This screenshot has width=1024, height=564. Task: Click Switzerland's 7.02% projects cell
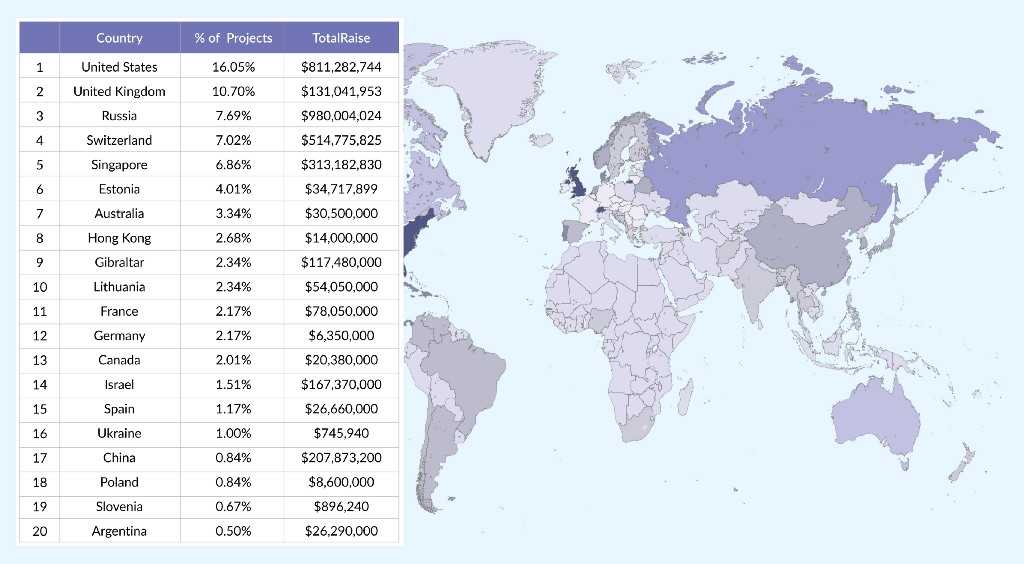233,140
